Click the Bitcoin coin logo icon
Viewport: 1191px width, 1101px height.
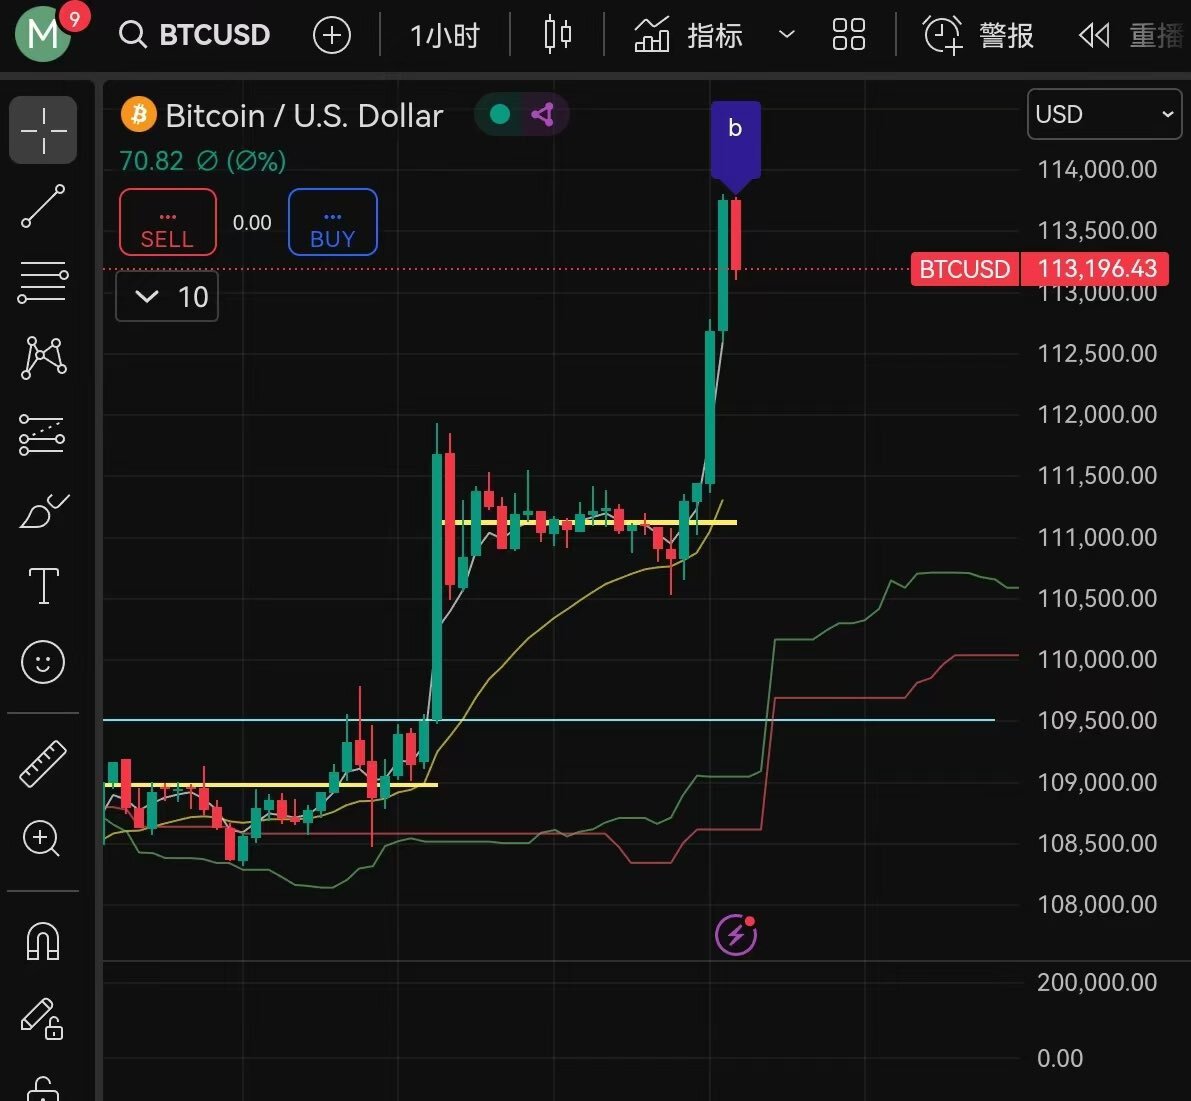(138, 115)
